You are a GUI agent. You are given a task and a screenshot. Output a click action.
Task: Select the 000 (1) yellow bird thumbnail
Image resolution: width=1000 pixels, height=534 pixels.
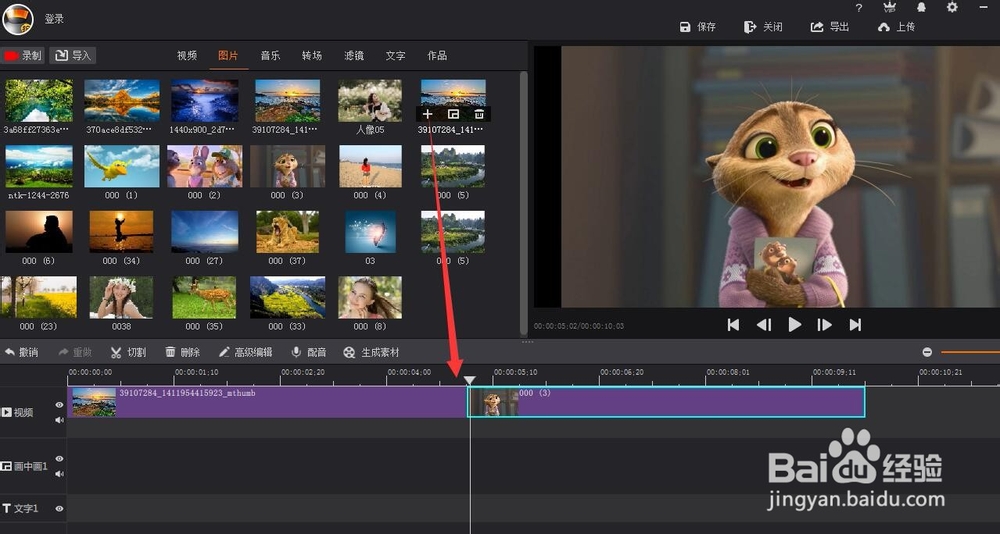(x=122, y=166)
